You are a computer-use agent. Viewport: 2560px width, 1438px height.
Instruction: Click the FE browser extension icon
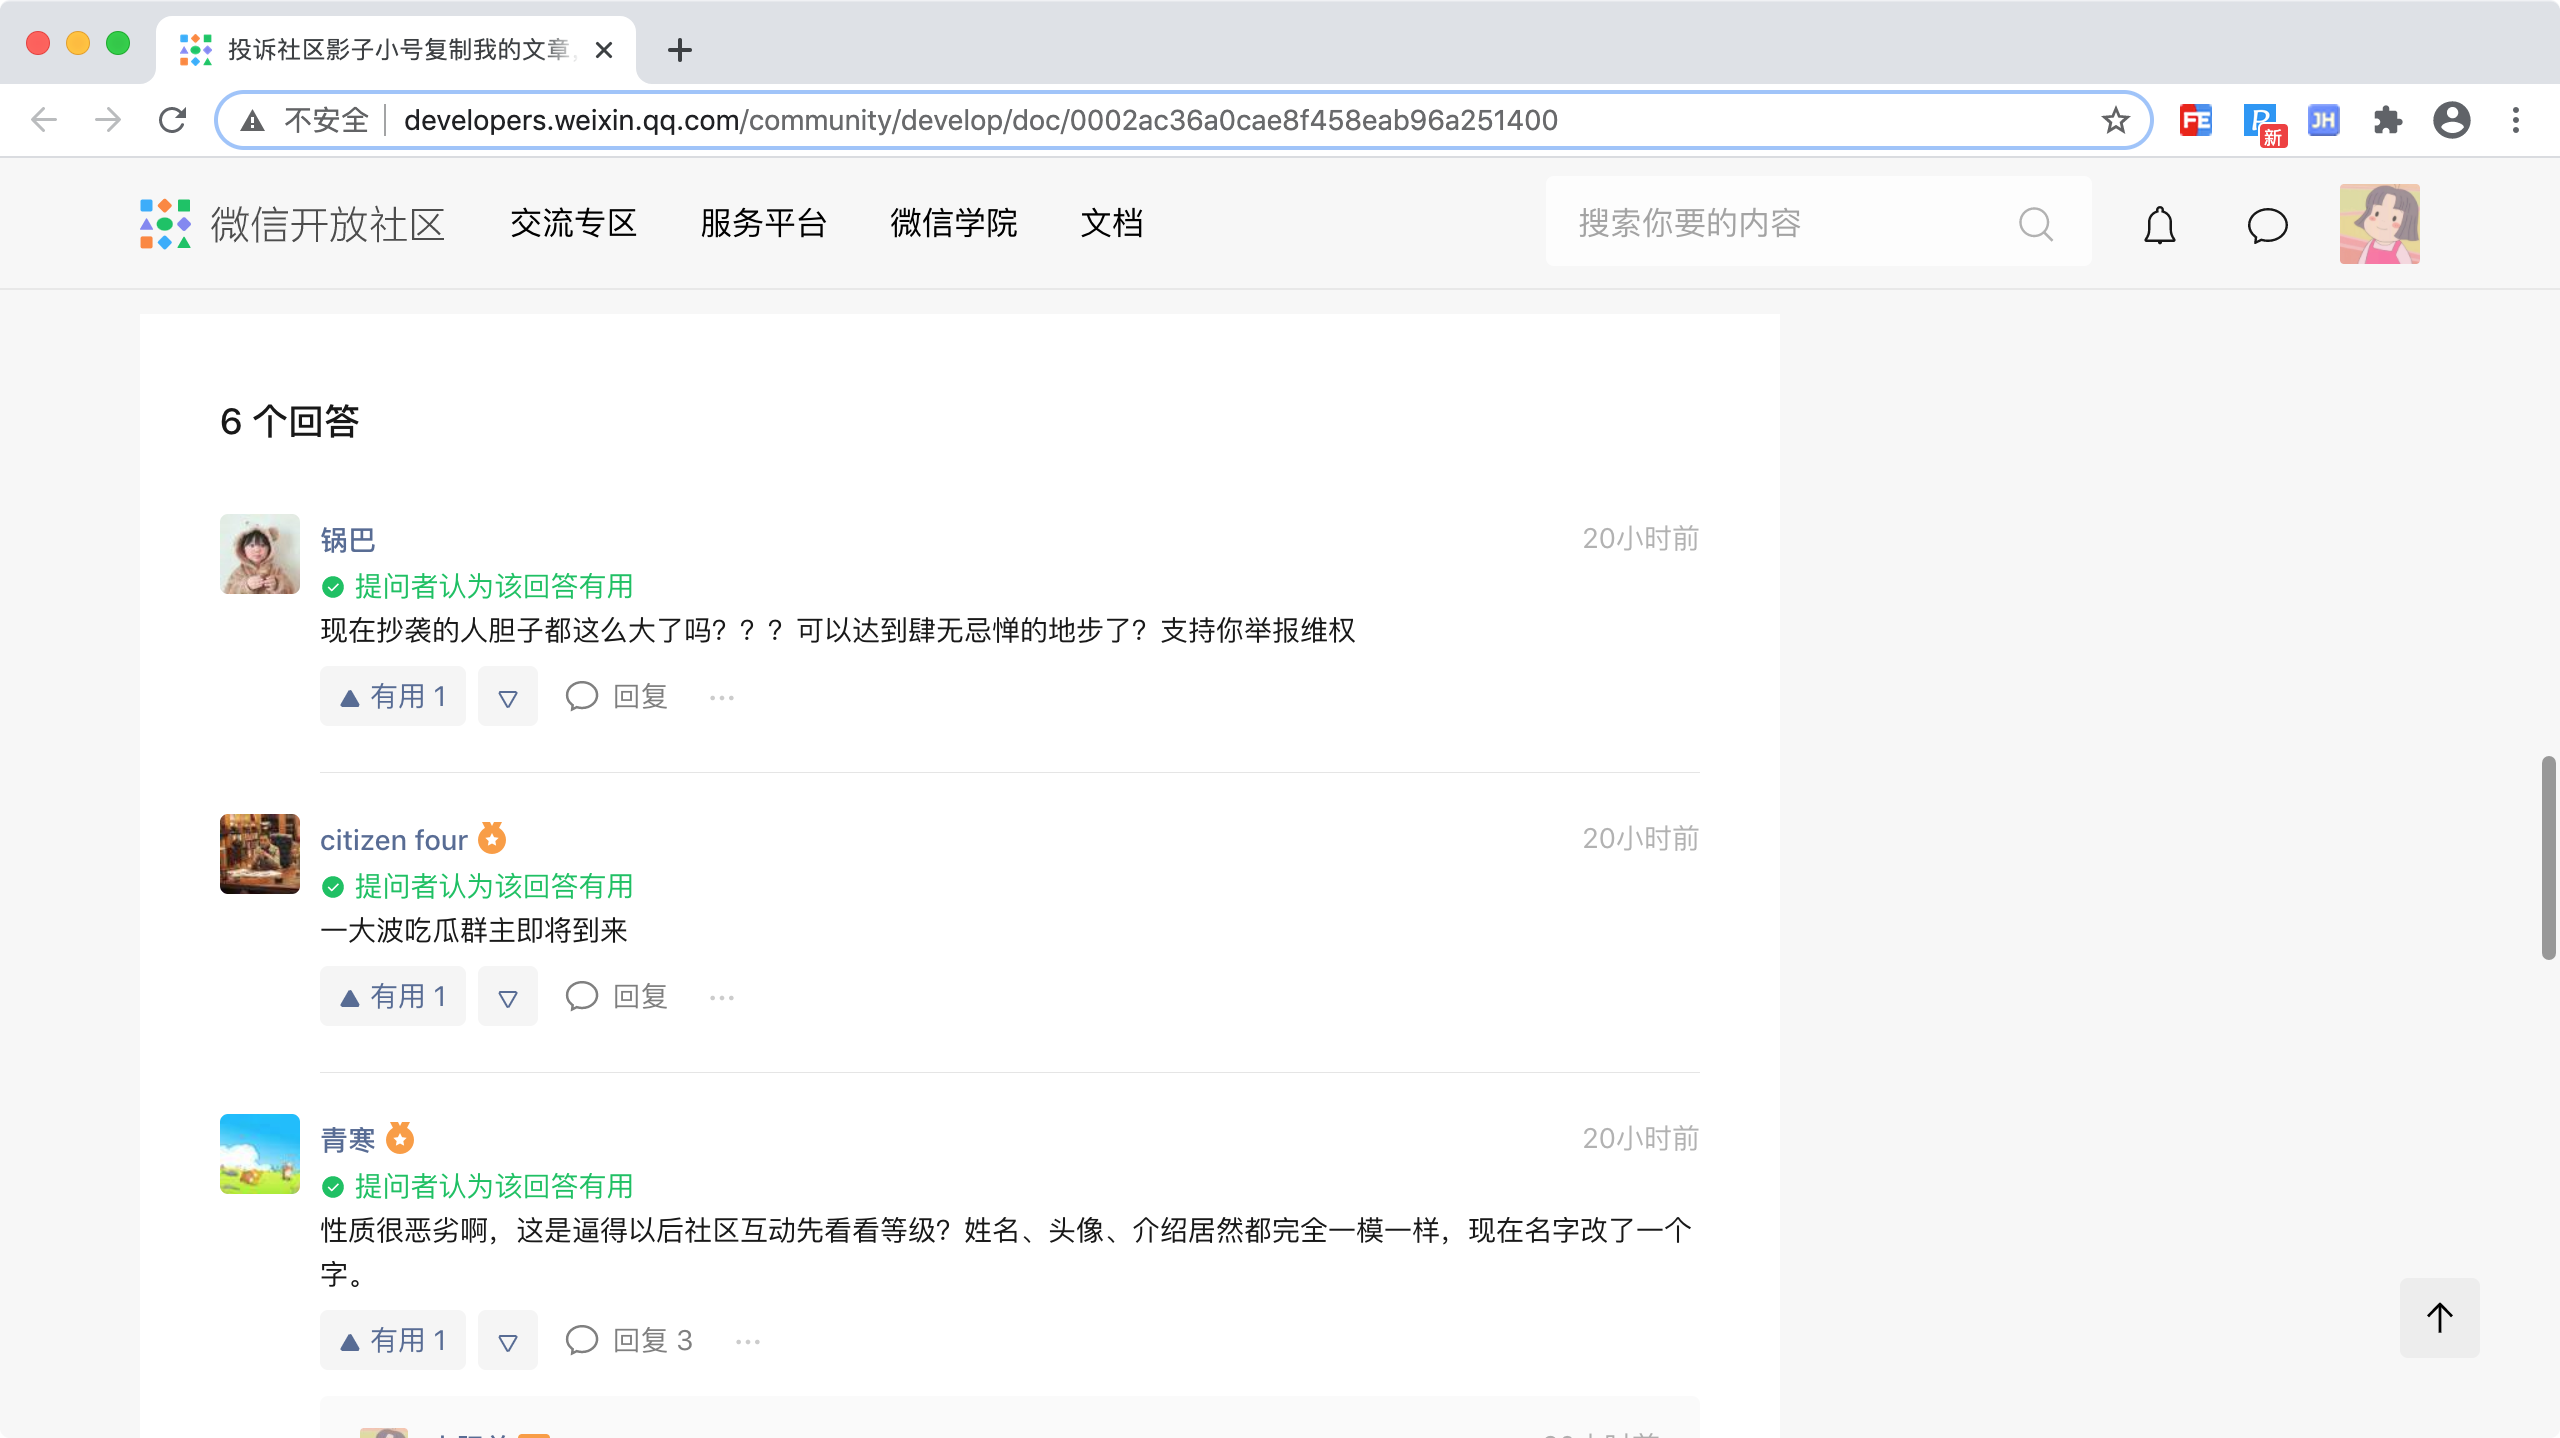pos(2195,121)
